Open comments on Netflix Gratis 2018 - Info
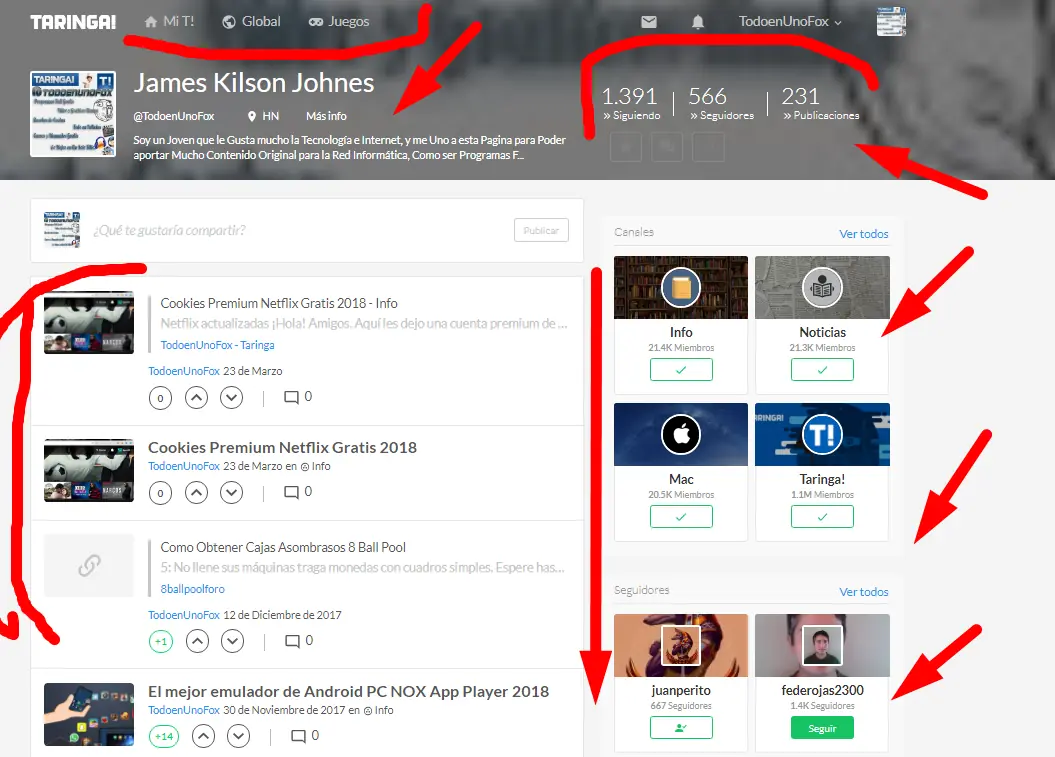 [298, 397]
